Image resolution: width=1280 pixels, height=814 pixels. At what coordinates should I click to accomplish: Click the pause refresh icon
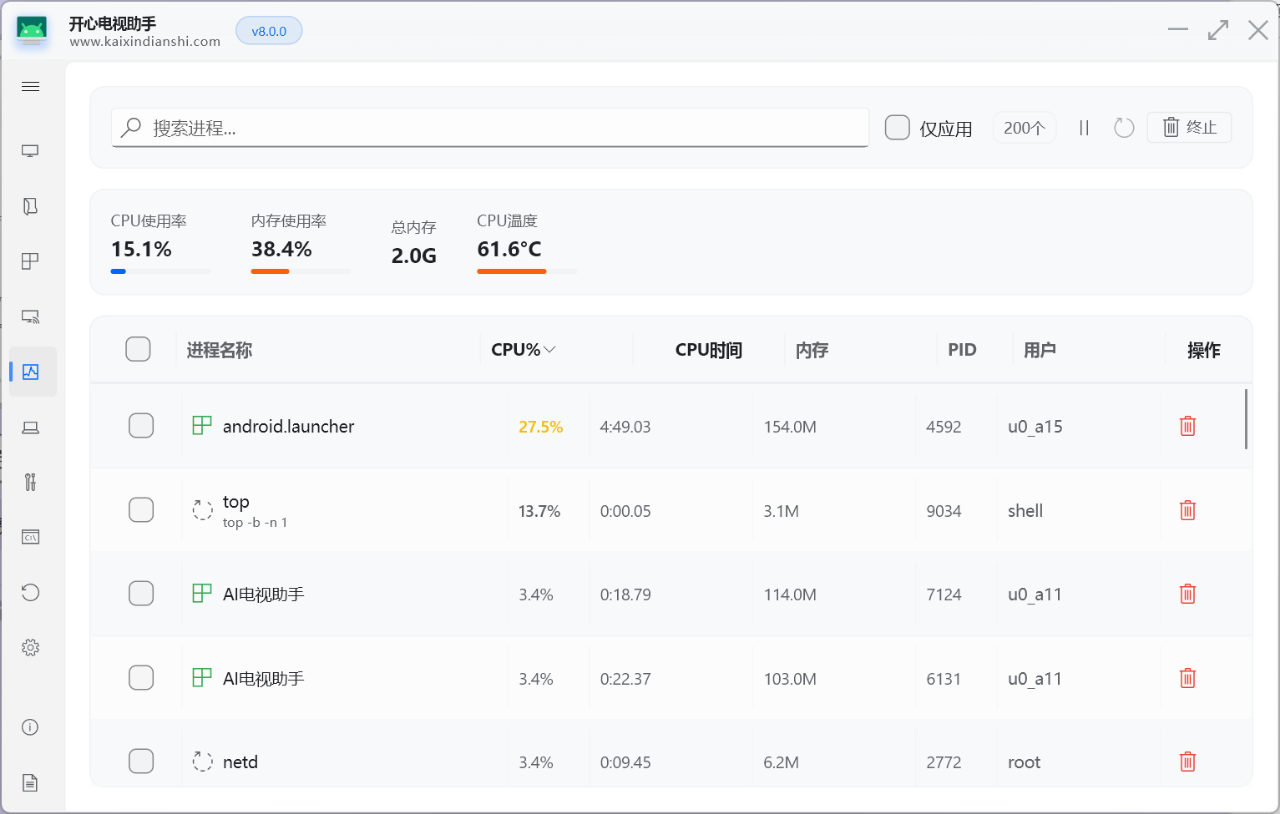(x=1084, y=128)
